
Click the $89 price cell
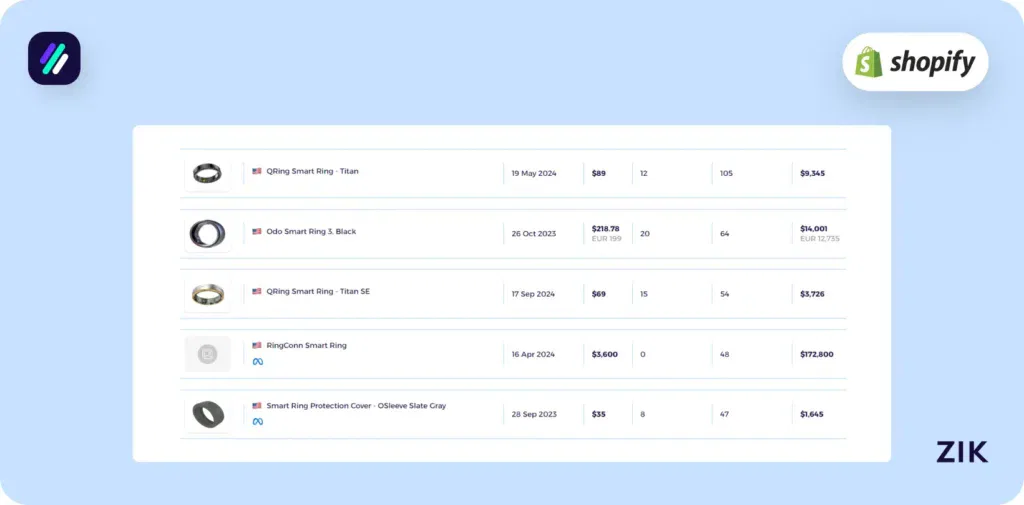(599, 174)
